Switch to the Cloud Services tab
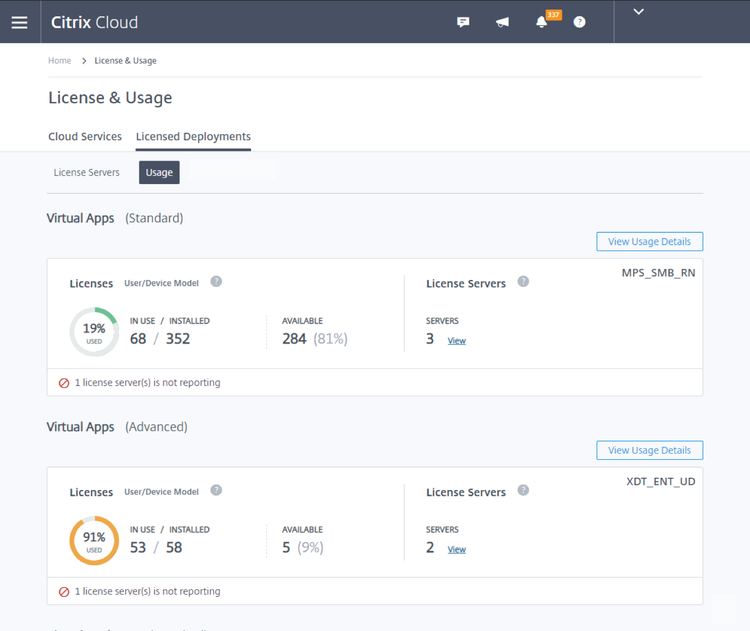Viewport: 750px width, 631px height. (x=85, y=136)
